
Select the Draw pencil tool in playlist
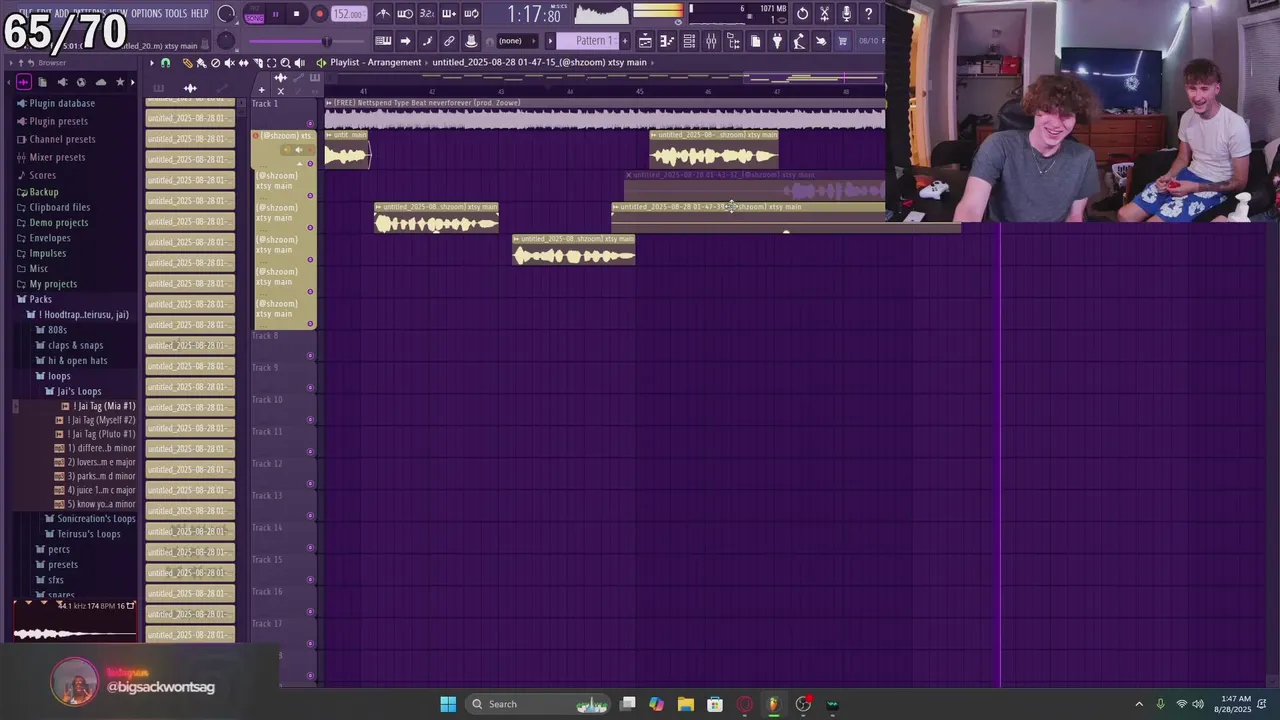click(x=188, y=63)
